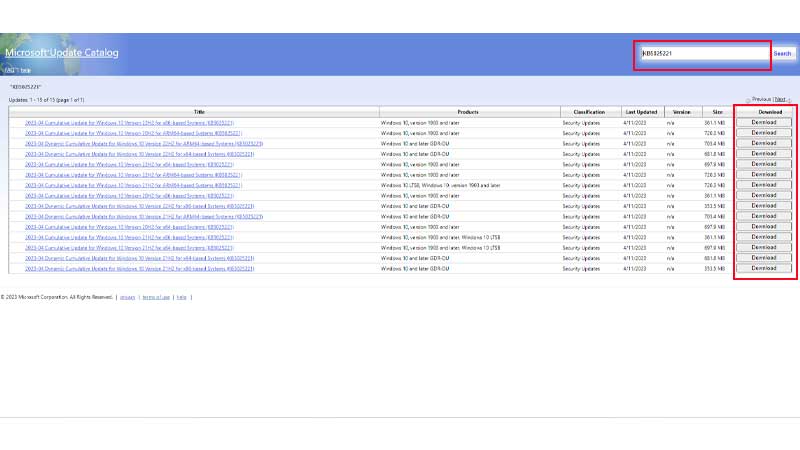Open Cumulative Update 21H2 x64-based Systems link
The width and height of the screenshot is (800, 450).
point(129,248)
